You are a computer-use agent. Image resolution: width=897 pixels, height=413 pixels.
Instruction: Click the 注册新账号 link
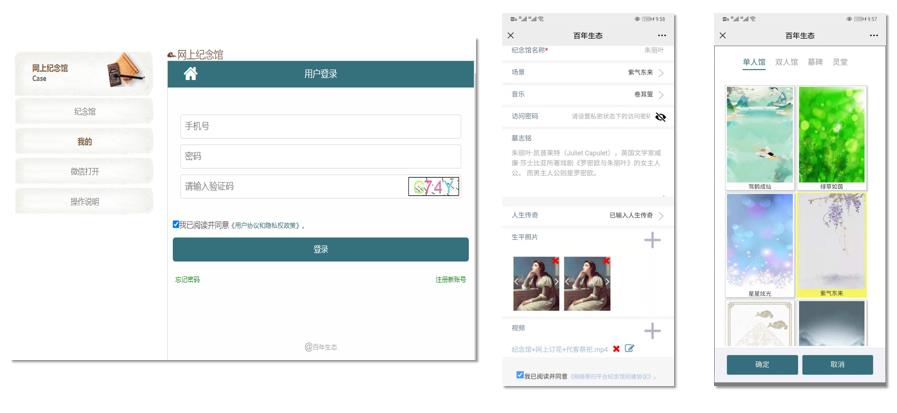tap(450, 280)
